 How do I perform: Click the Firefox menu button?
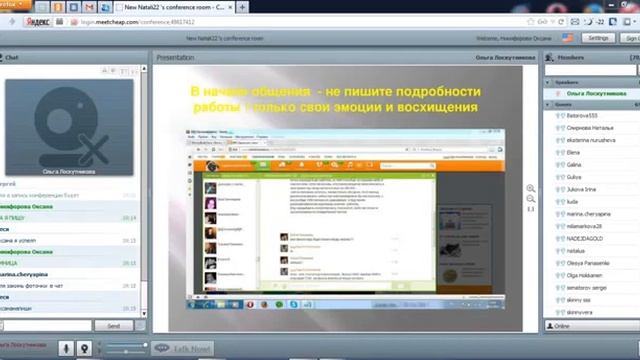(x=15, y=4)
